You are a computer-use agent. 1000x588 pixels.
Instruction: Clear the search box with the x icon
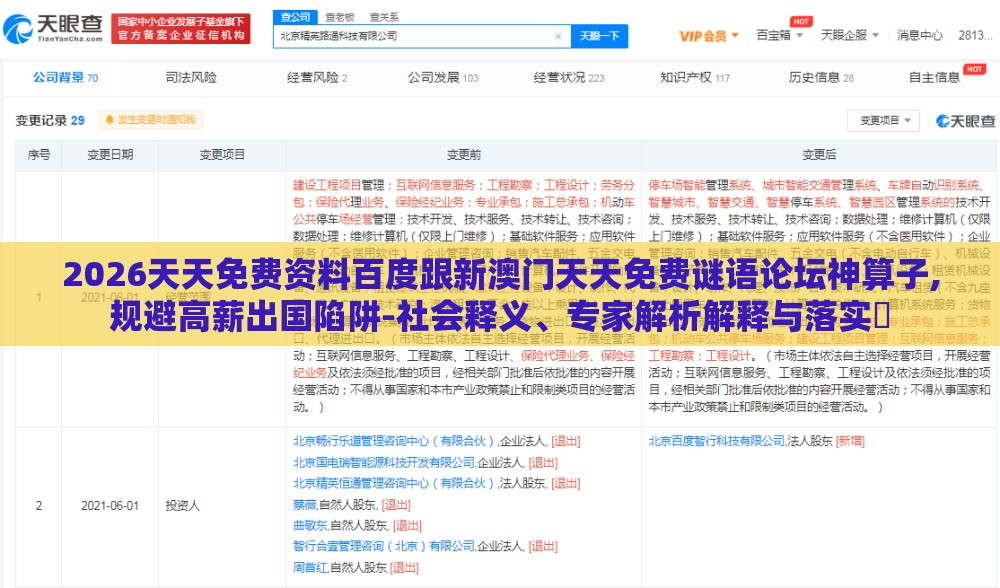coord(558,36)
